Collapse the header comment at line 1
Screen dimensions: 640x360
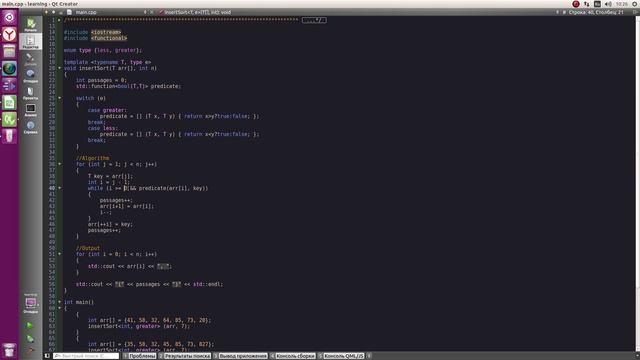click(60, 20)
